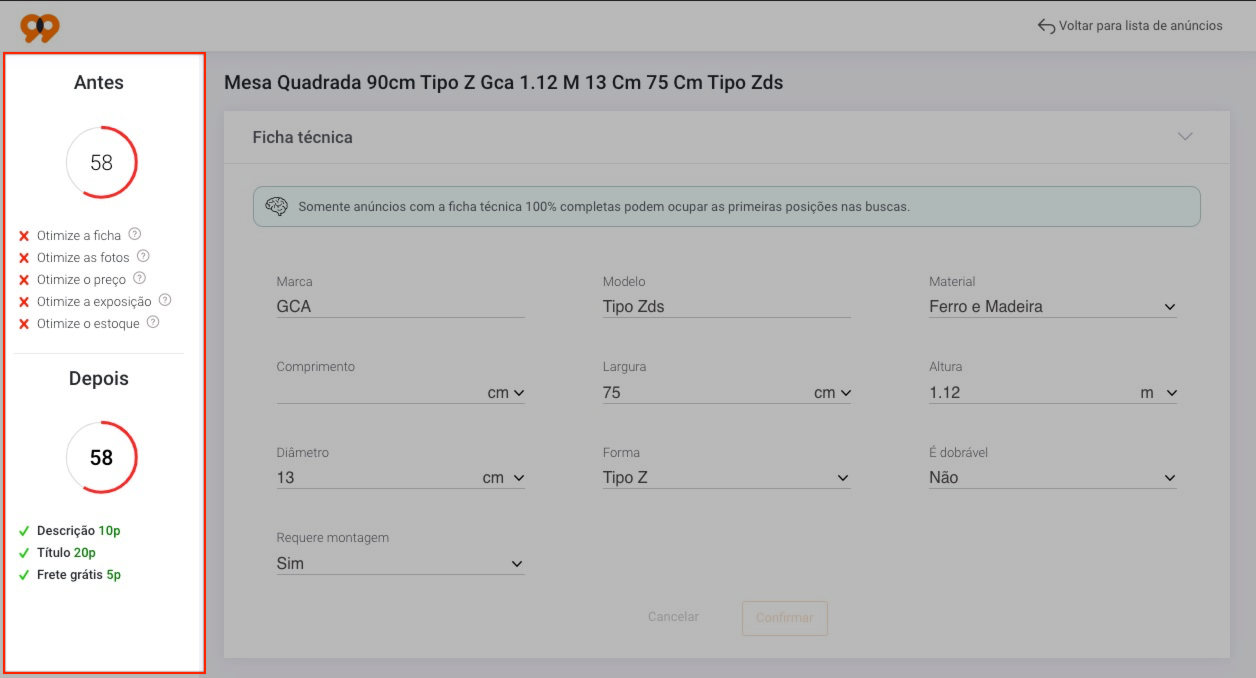Screen dimensions: 1256x678
Task: Click Título 20p text
Action: coord(66,553)
